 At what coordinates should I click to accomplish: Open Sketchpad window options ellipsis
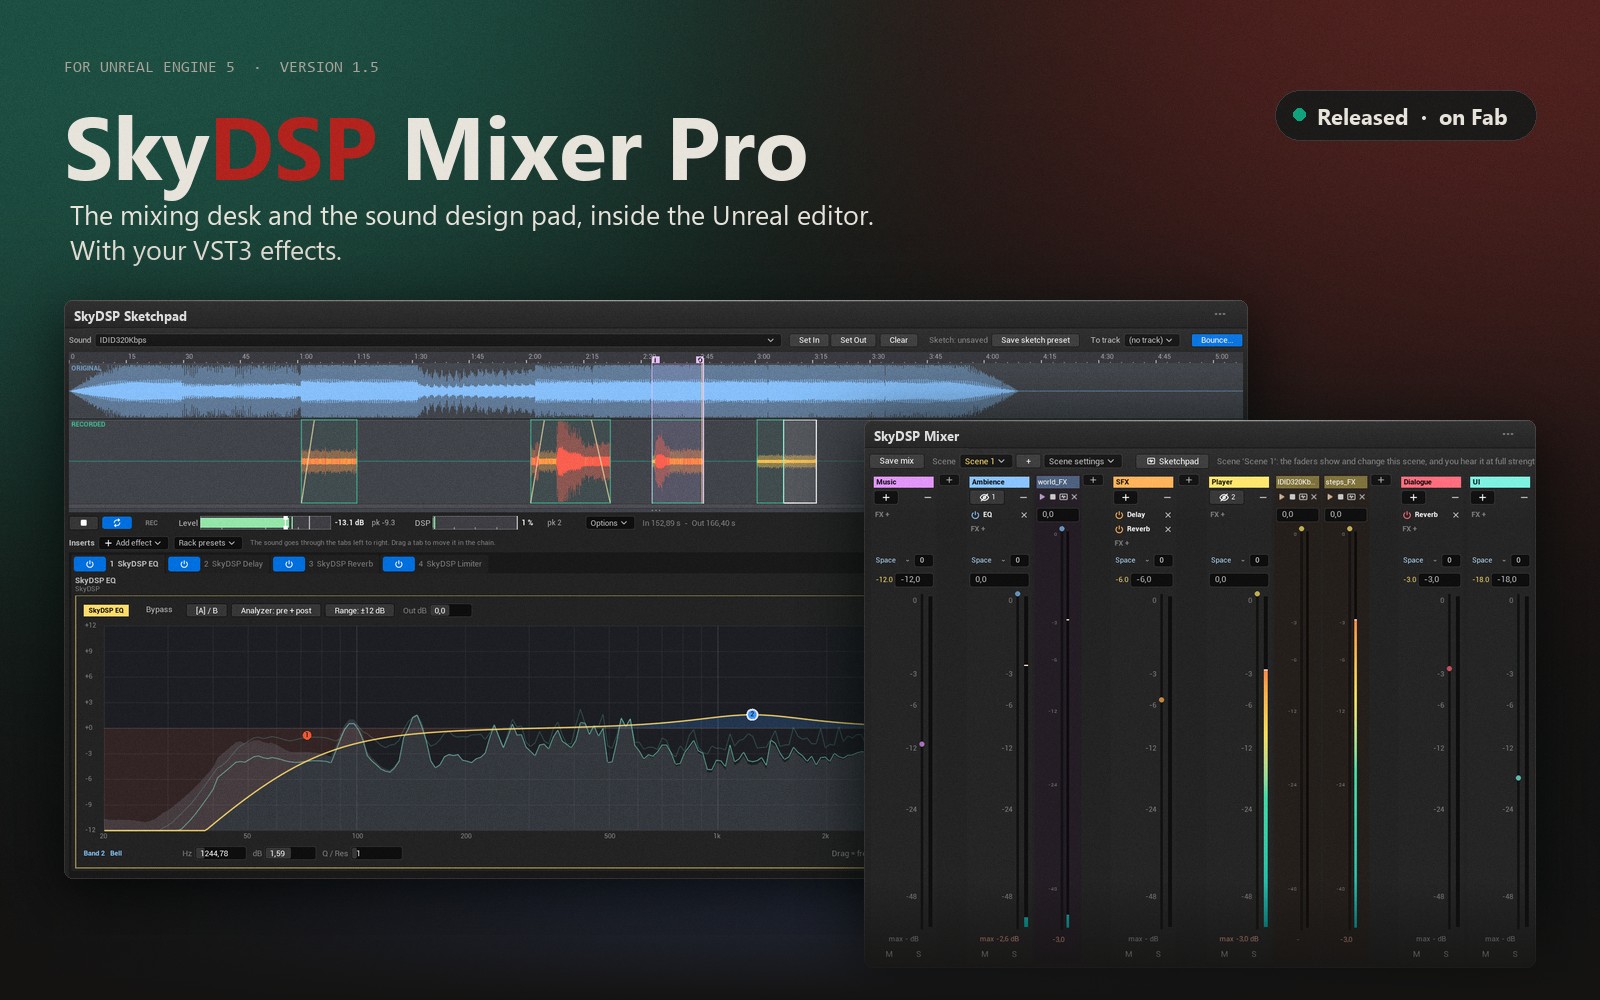[1220, 314]
